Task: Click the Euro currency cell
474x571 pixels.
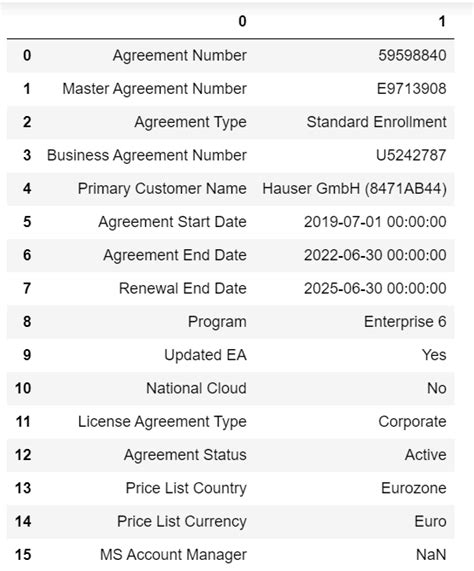Action: (430, 521)
